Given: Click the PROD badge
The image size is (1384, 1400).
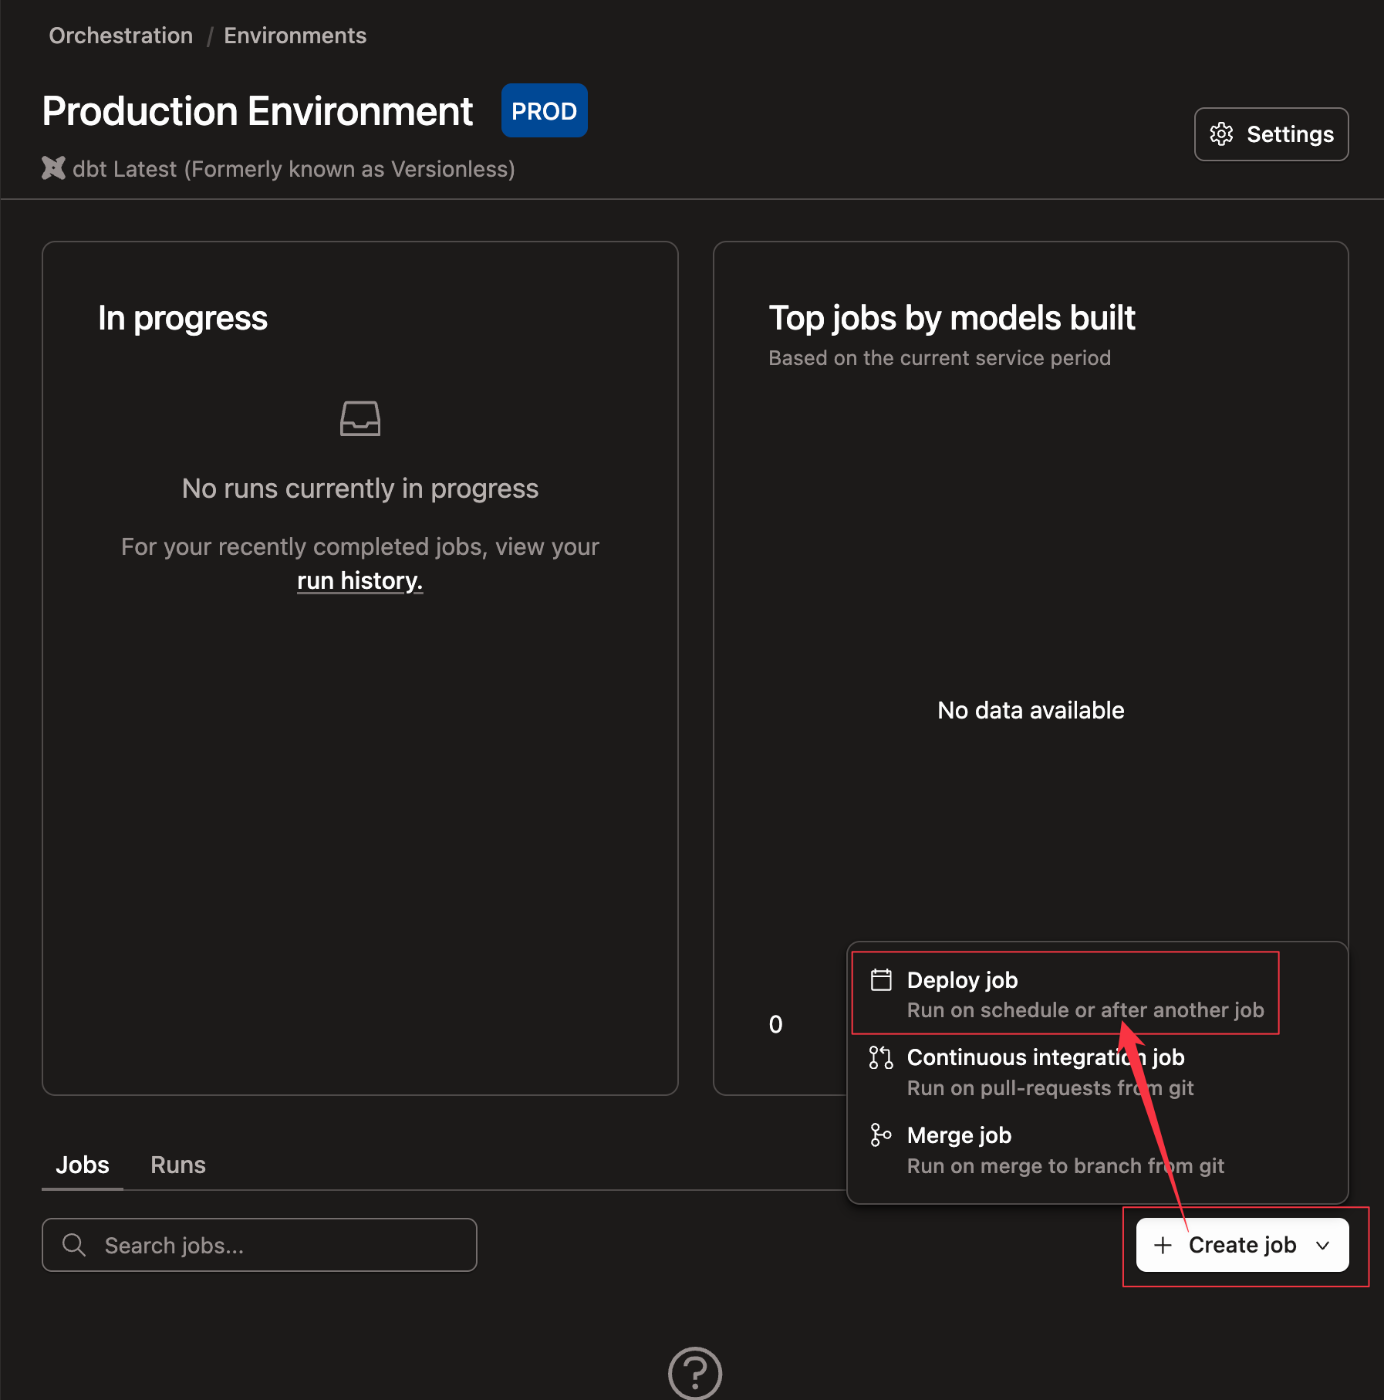Looking at the screenshot, I should [544, 111].
